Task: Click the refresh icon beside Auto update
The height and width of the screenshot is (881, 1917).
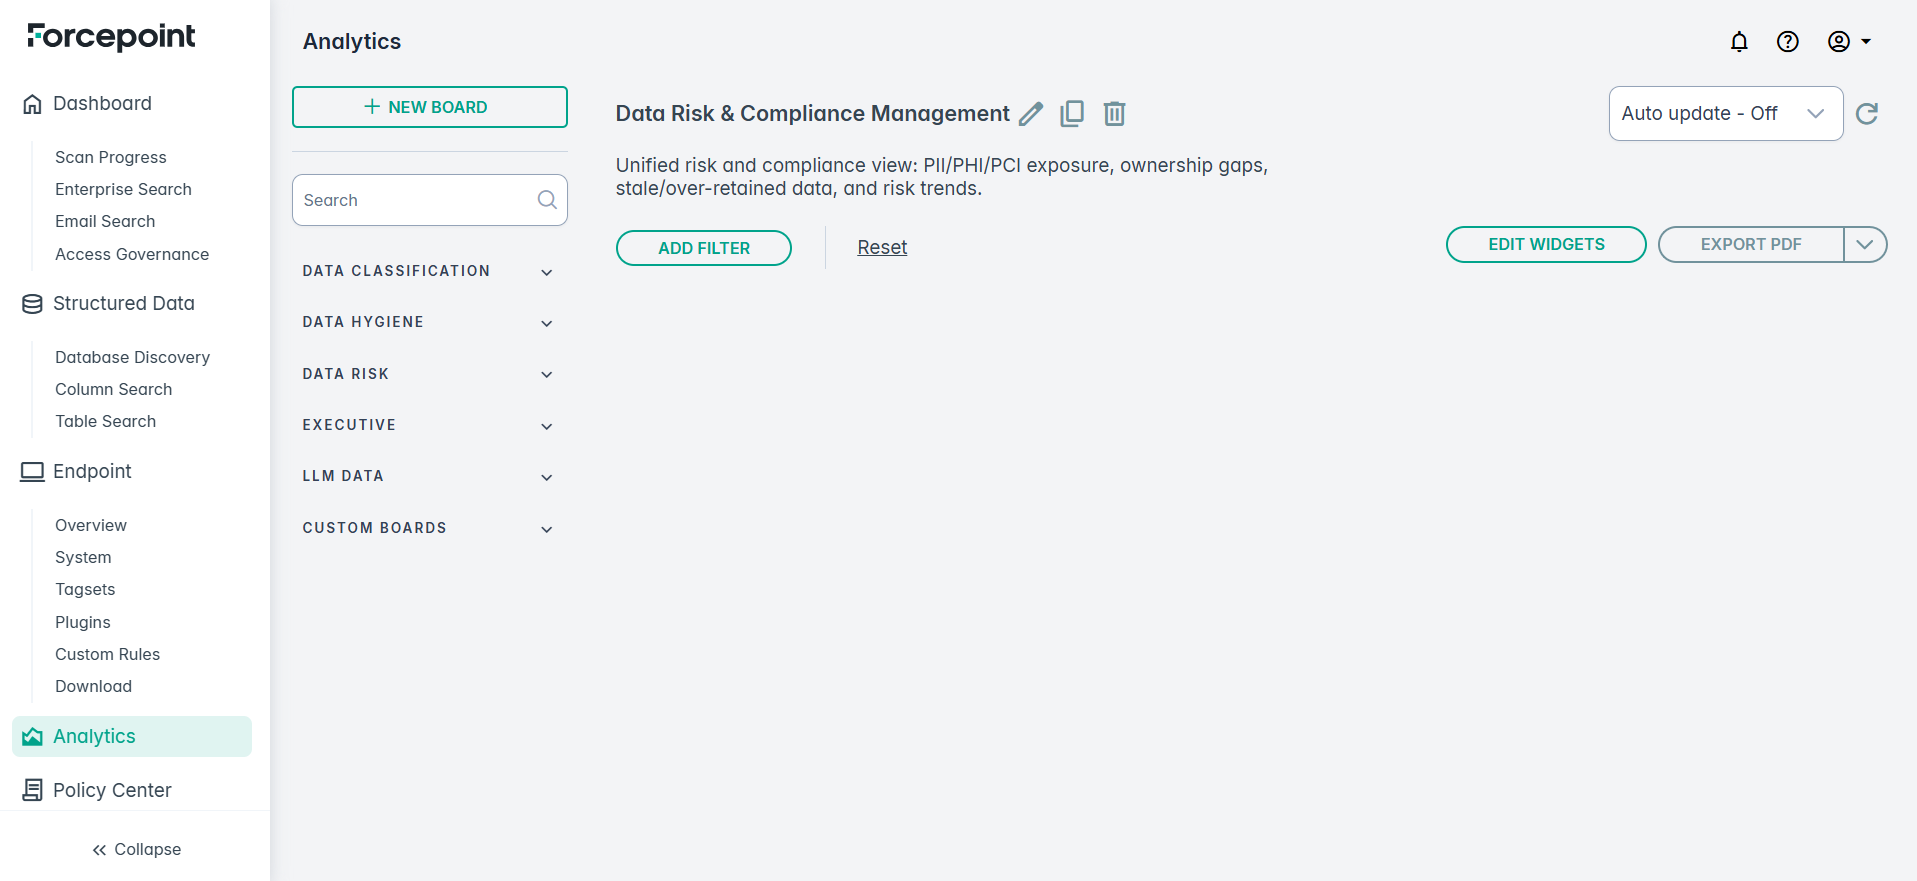Action: pos(1866,114)
